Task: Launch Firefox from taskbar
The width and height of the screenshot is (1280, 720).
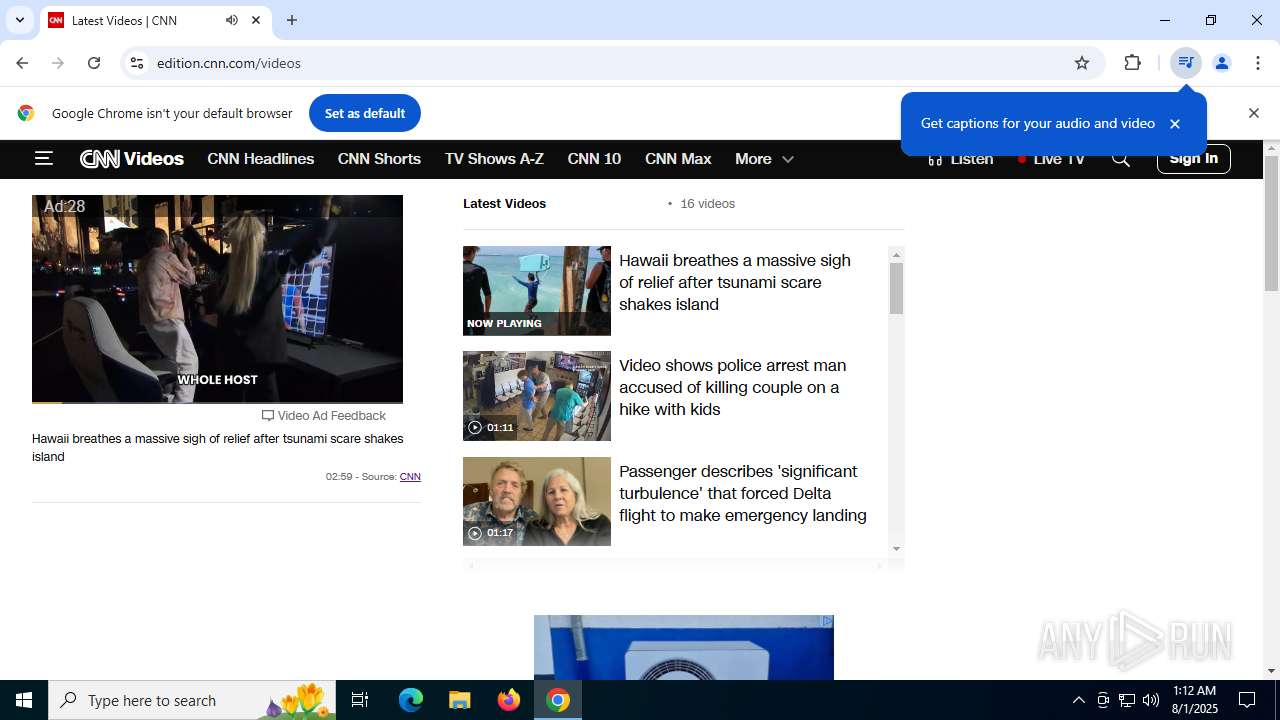Action: tap(509, 700)
